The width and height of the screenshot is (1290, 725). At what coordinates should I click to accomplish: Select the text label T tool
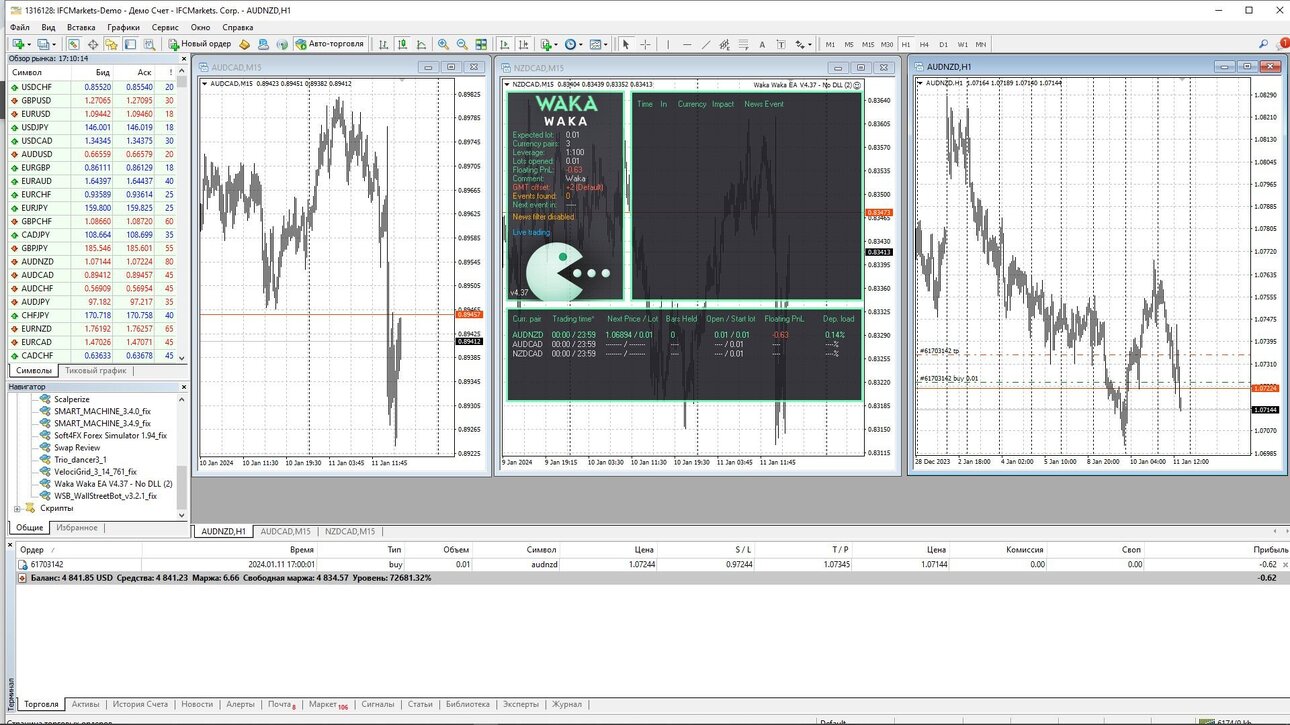point(781,44)
